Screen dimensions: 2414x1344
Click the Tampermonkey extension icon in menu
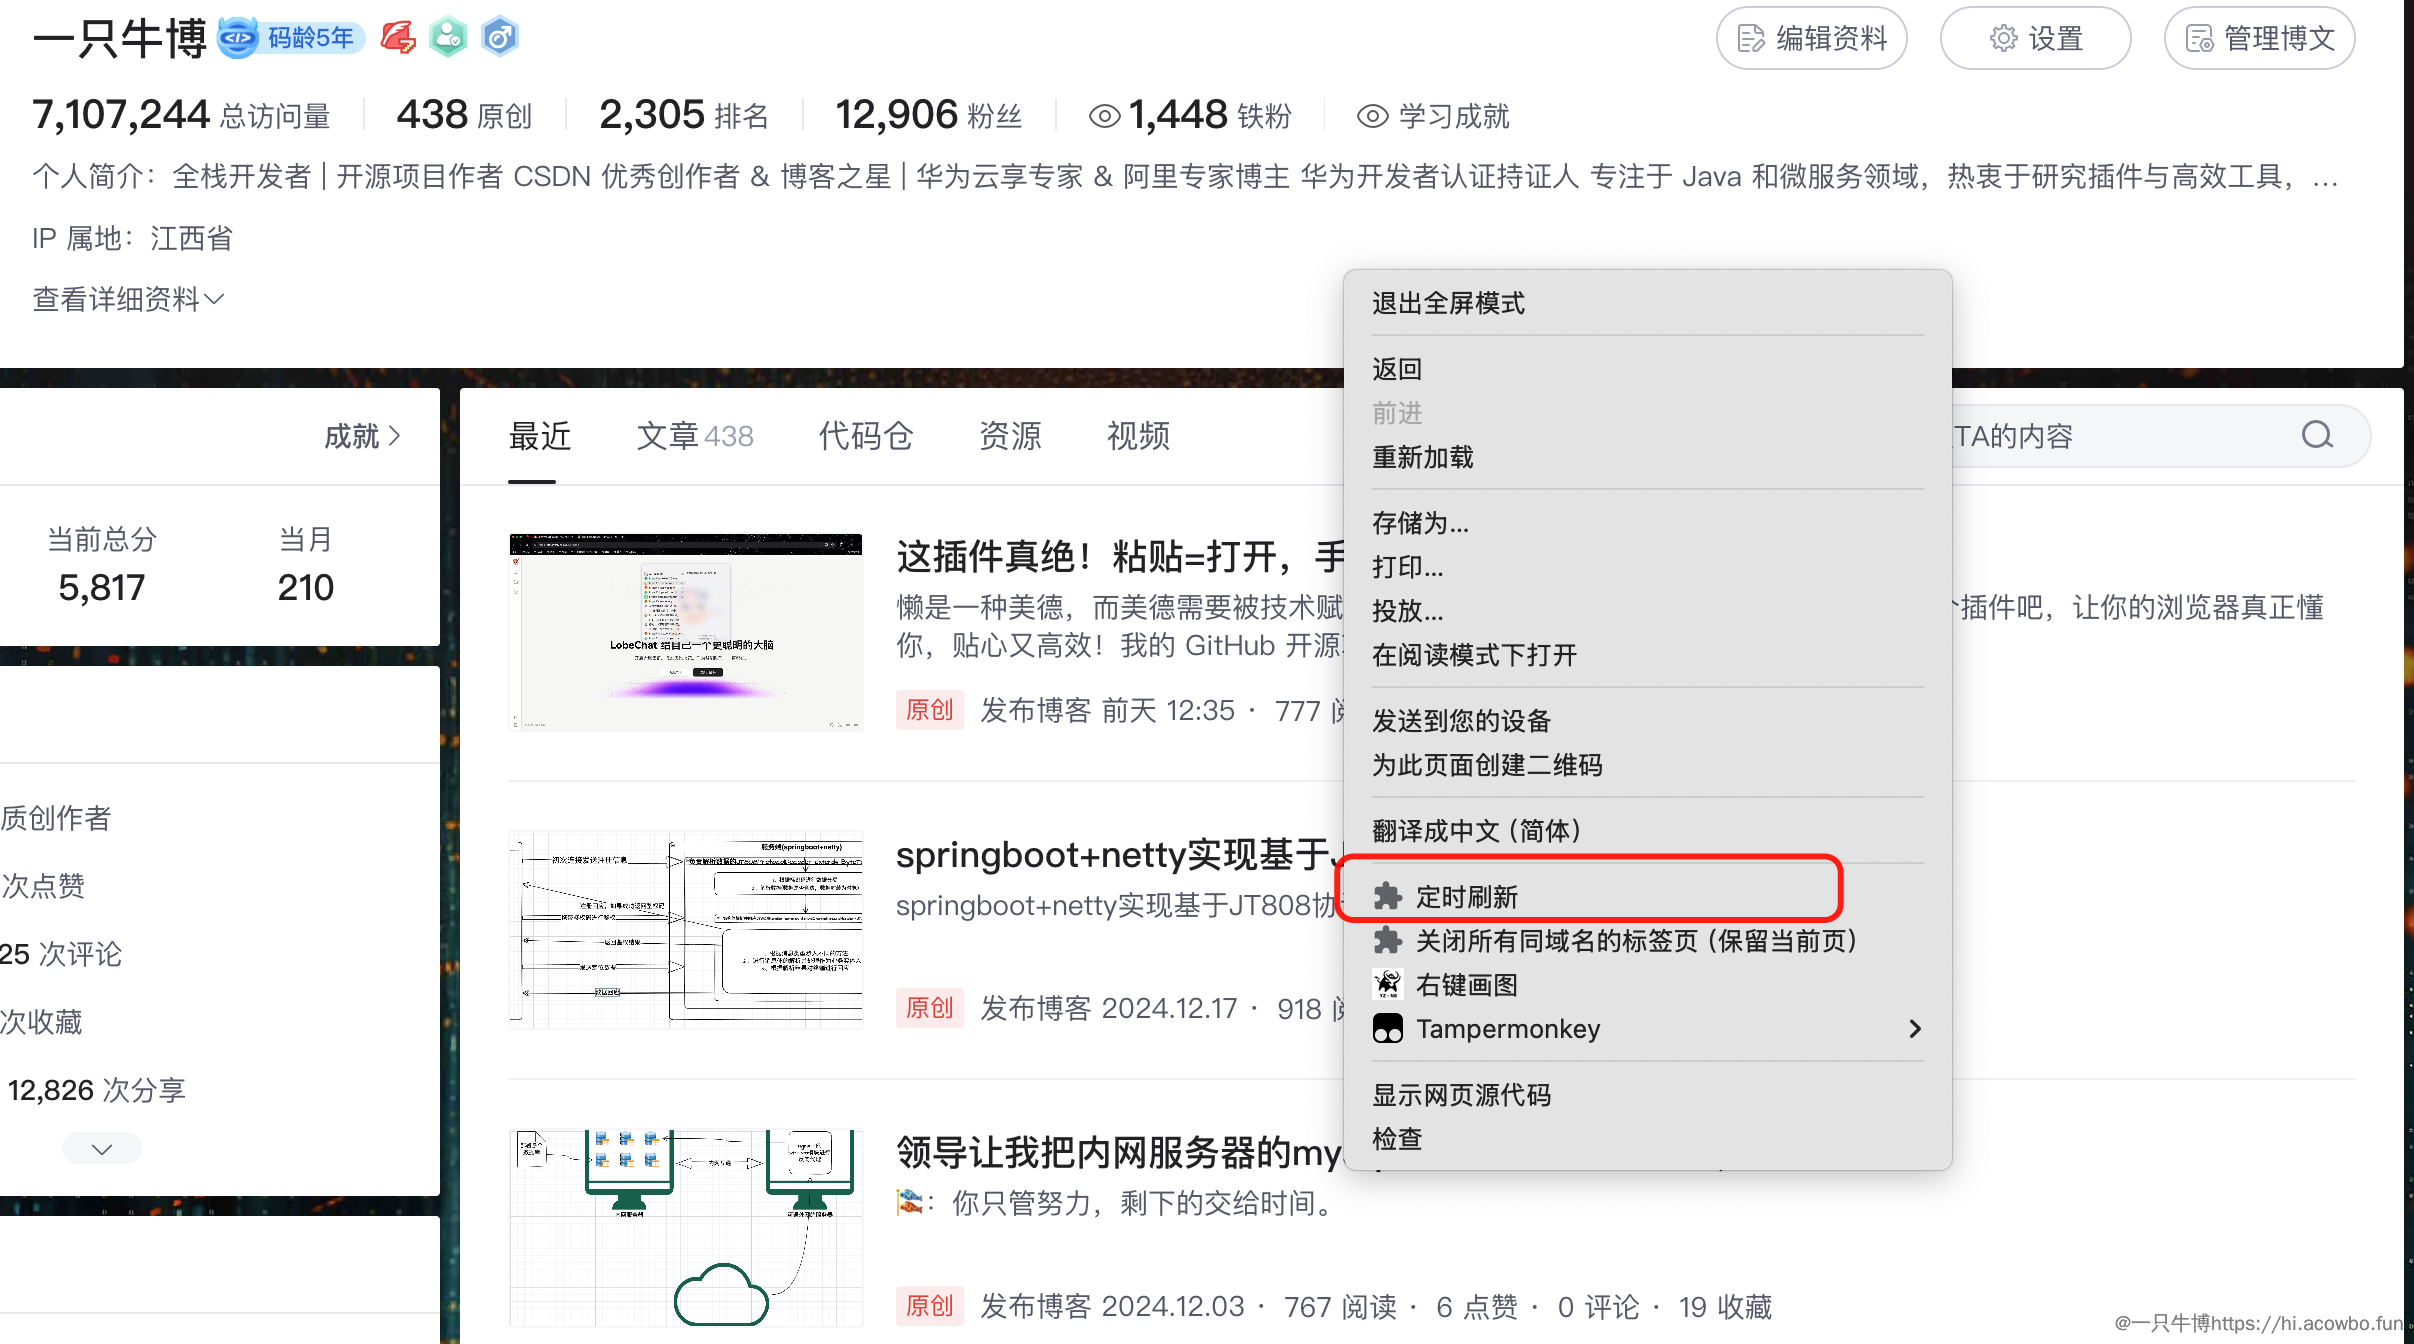1388,1029
